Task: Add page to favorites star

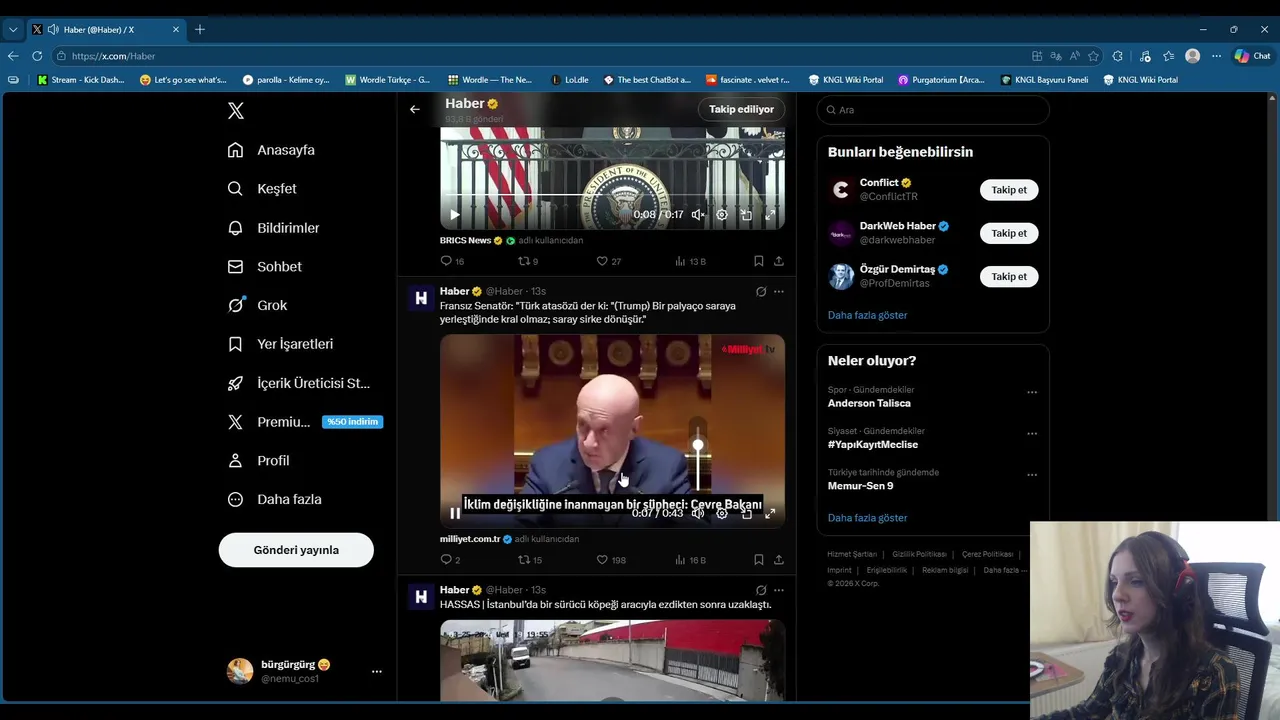Action: coord(1094,56)
